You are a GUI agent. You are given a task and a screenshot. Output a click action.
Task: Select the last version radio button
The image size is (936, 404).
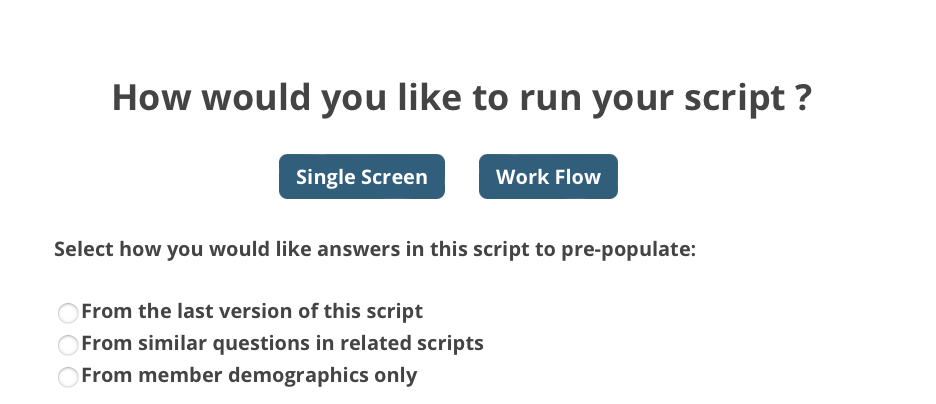tap(68, 313)
